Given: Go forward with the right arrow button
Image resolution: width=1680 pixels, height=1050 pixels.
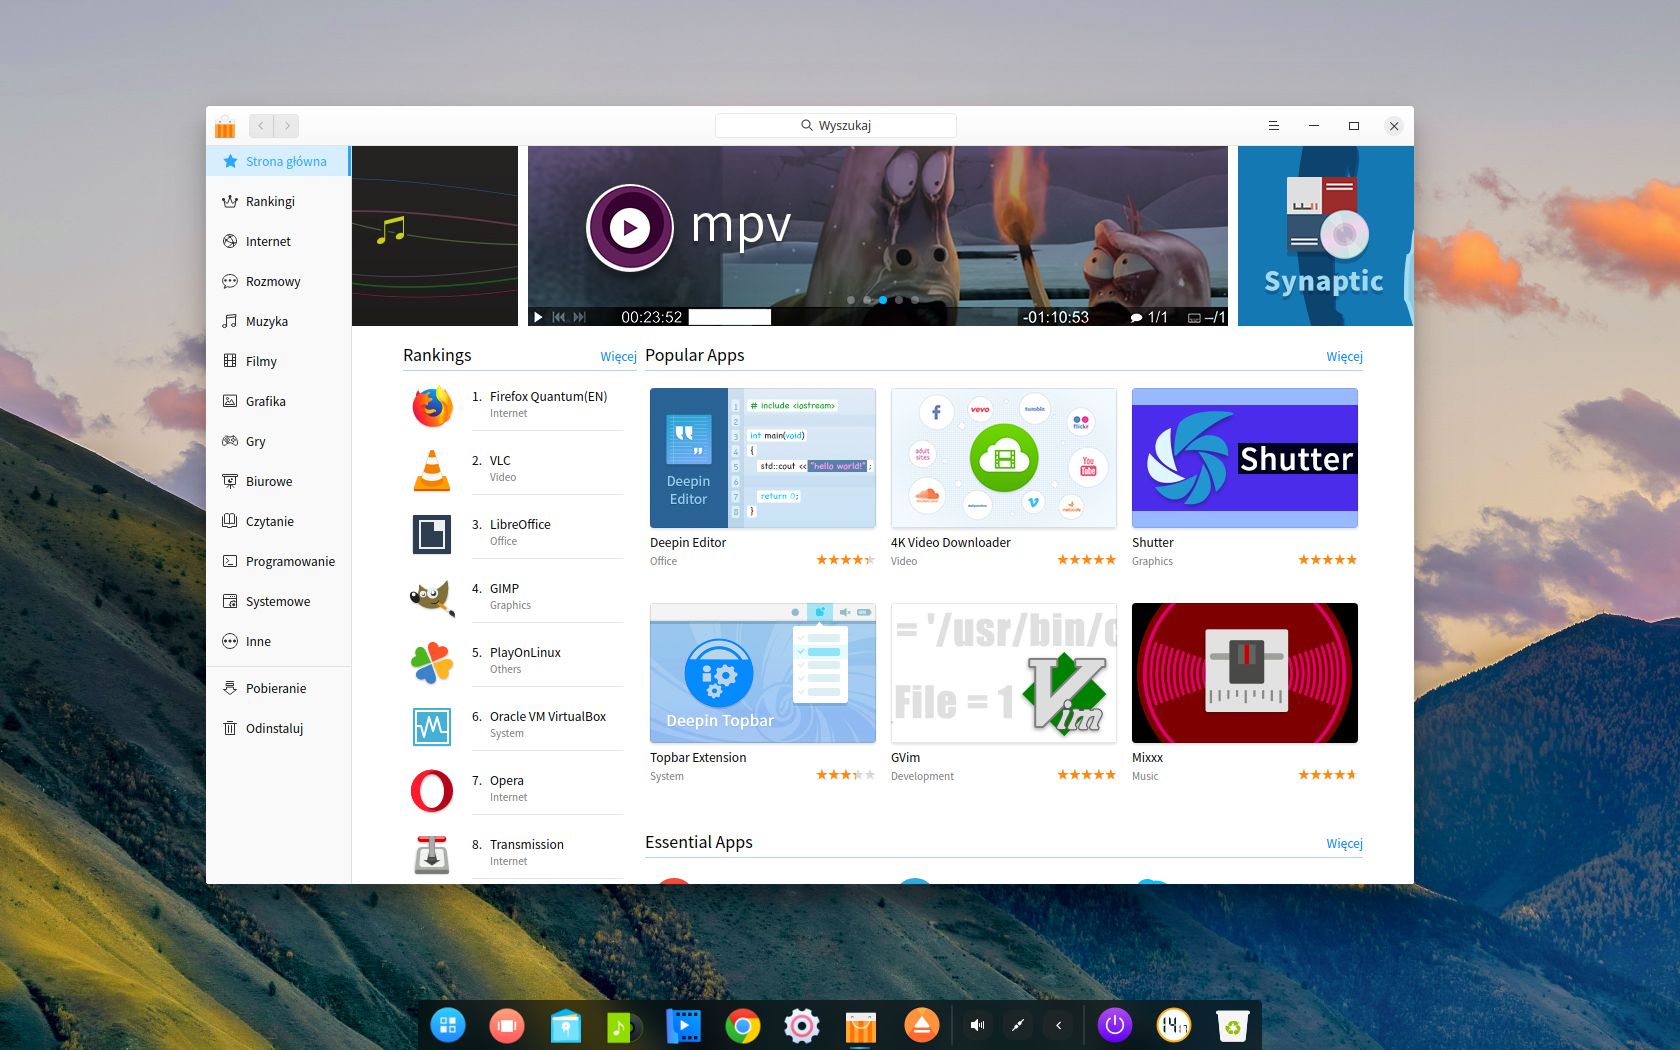Looking at the screenshot, I should pos(287,126).
